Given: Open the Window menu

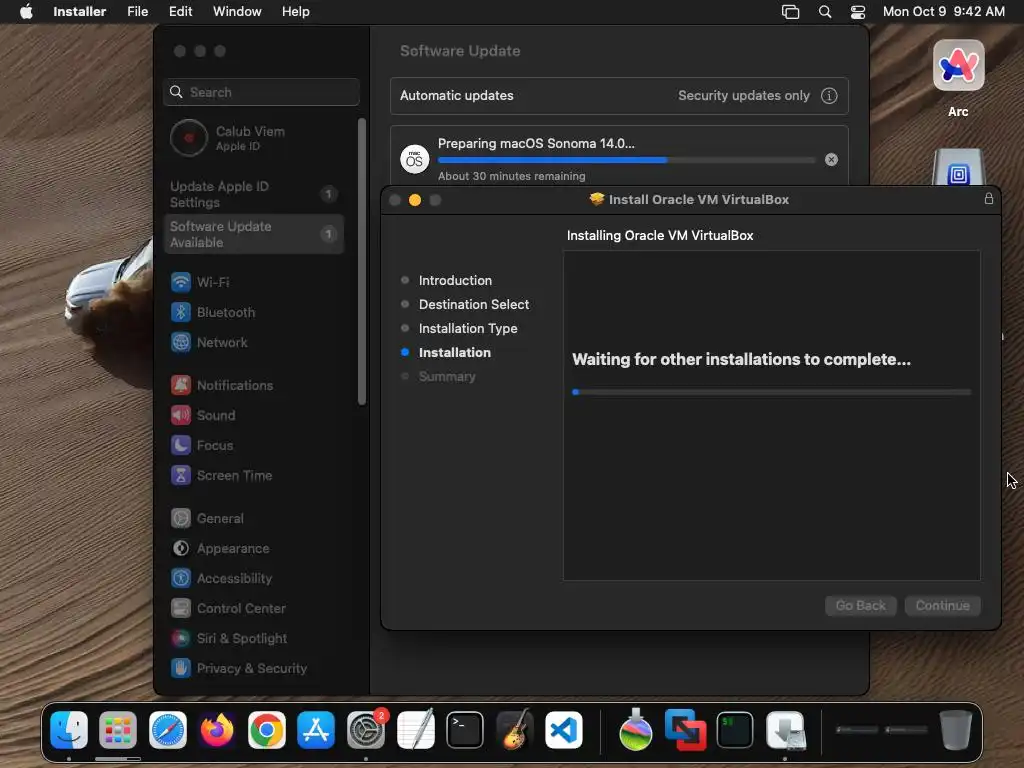Looking at the screenshot, I should (237, 12).
